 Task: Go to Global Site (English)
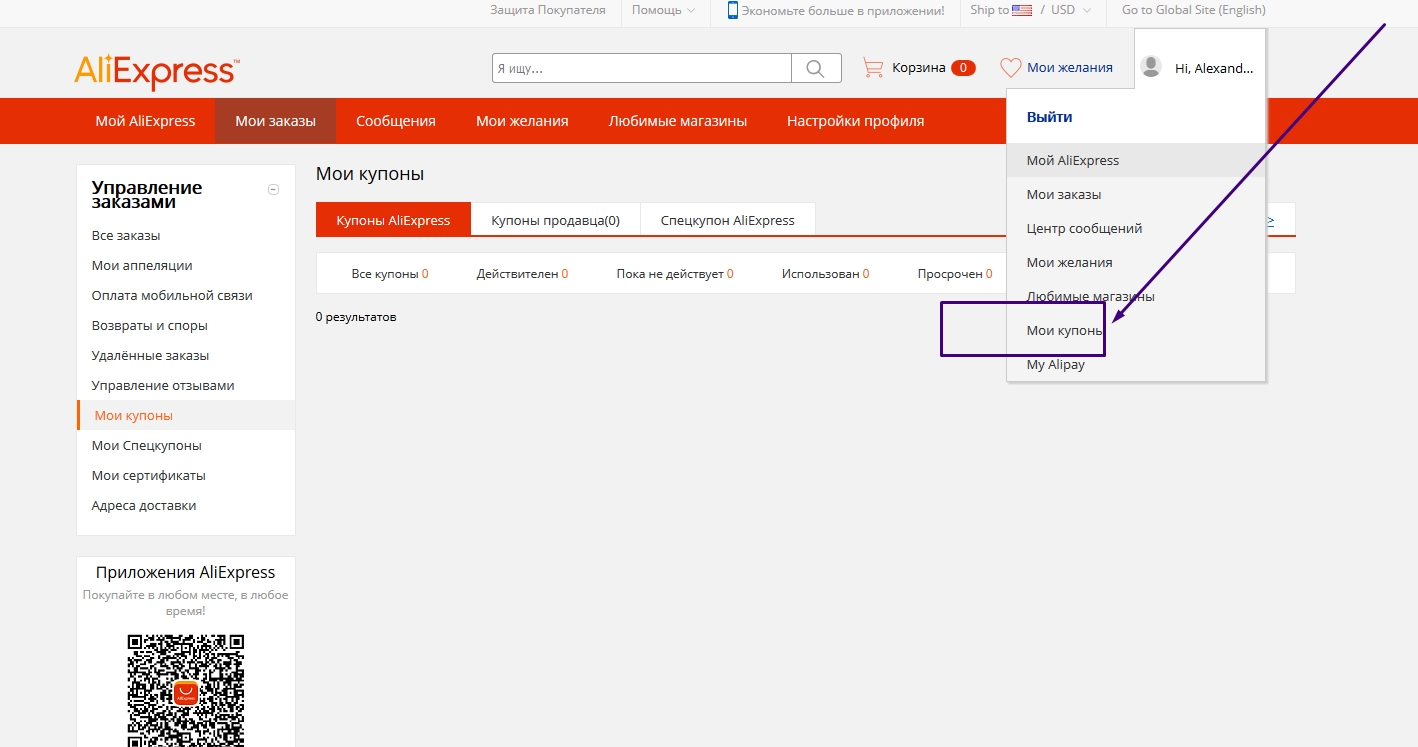tap(1193, 10)
